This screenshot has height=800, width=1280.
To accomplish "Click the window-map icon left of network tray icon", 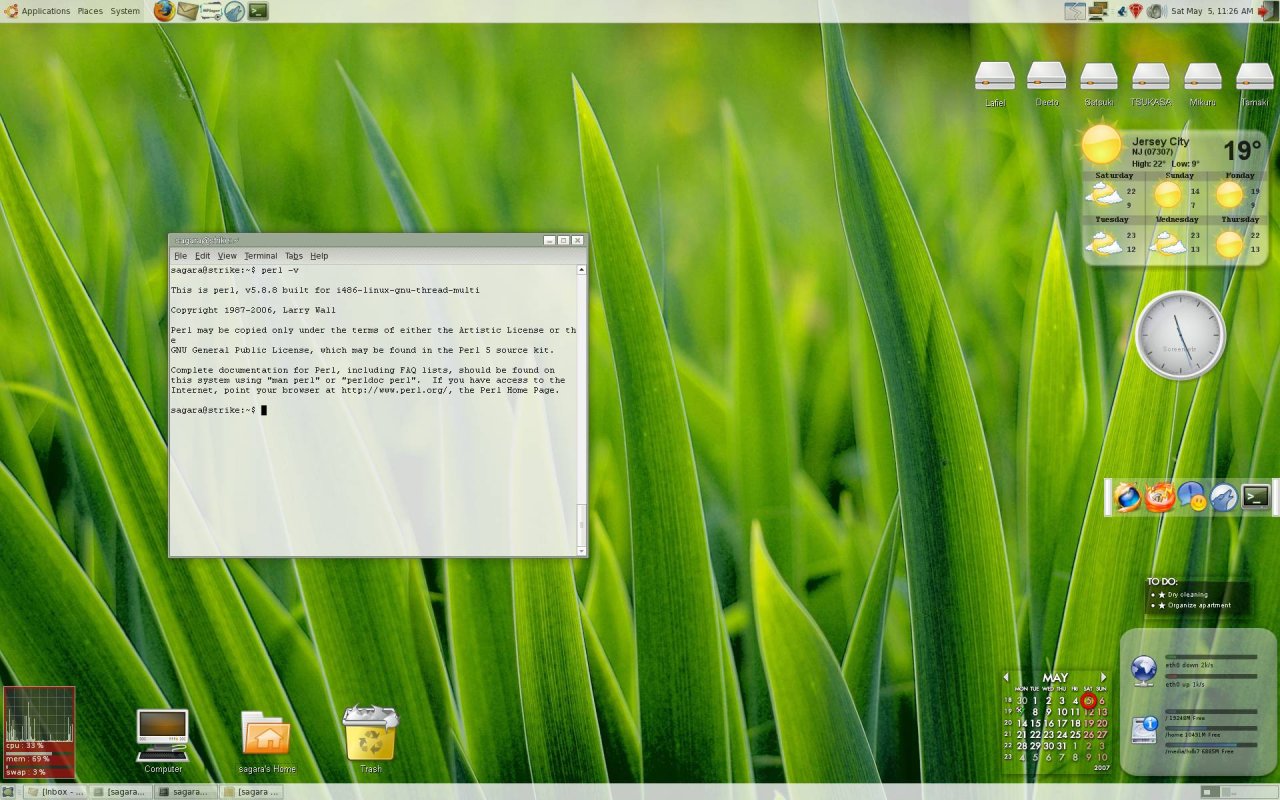I will click(1075, 11).
